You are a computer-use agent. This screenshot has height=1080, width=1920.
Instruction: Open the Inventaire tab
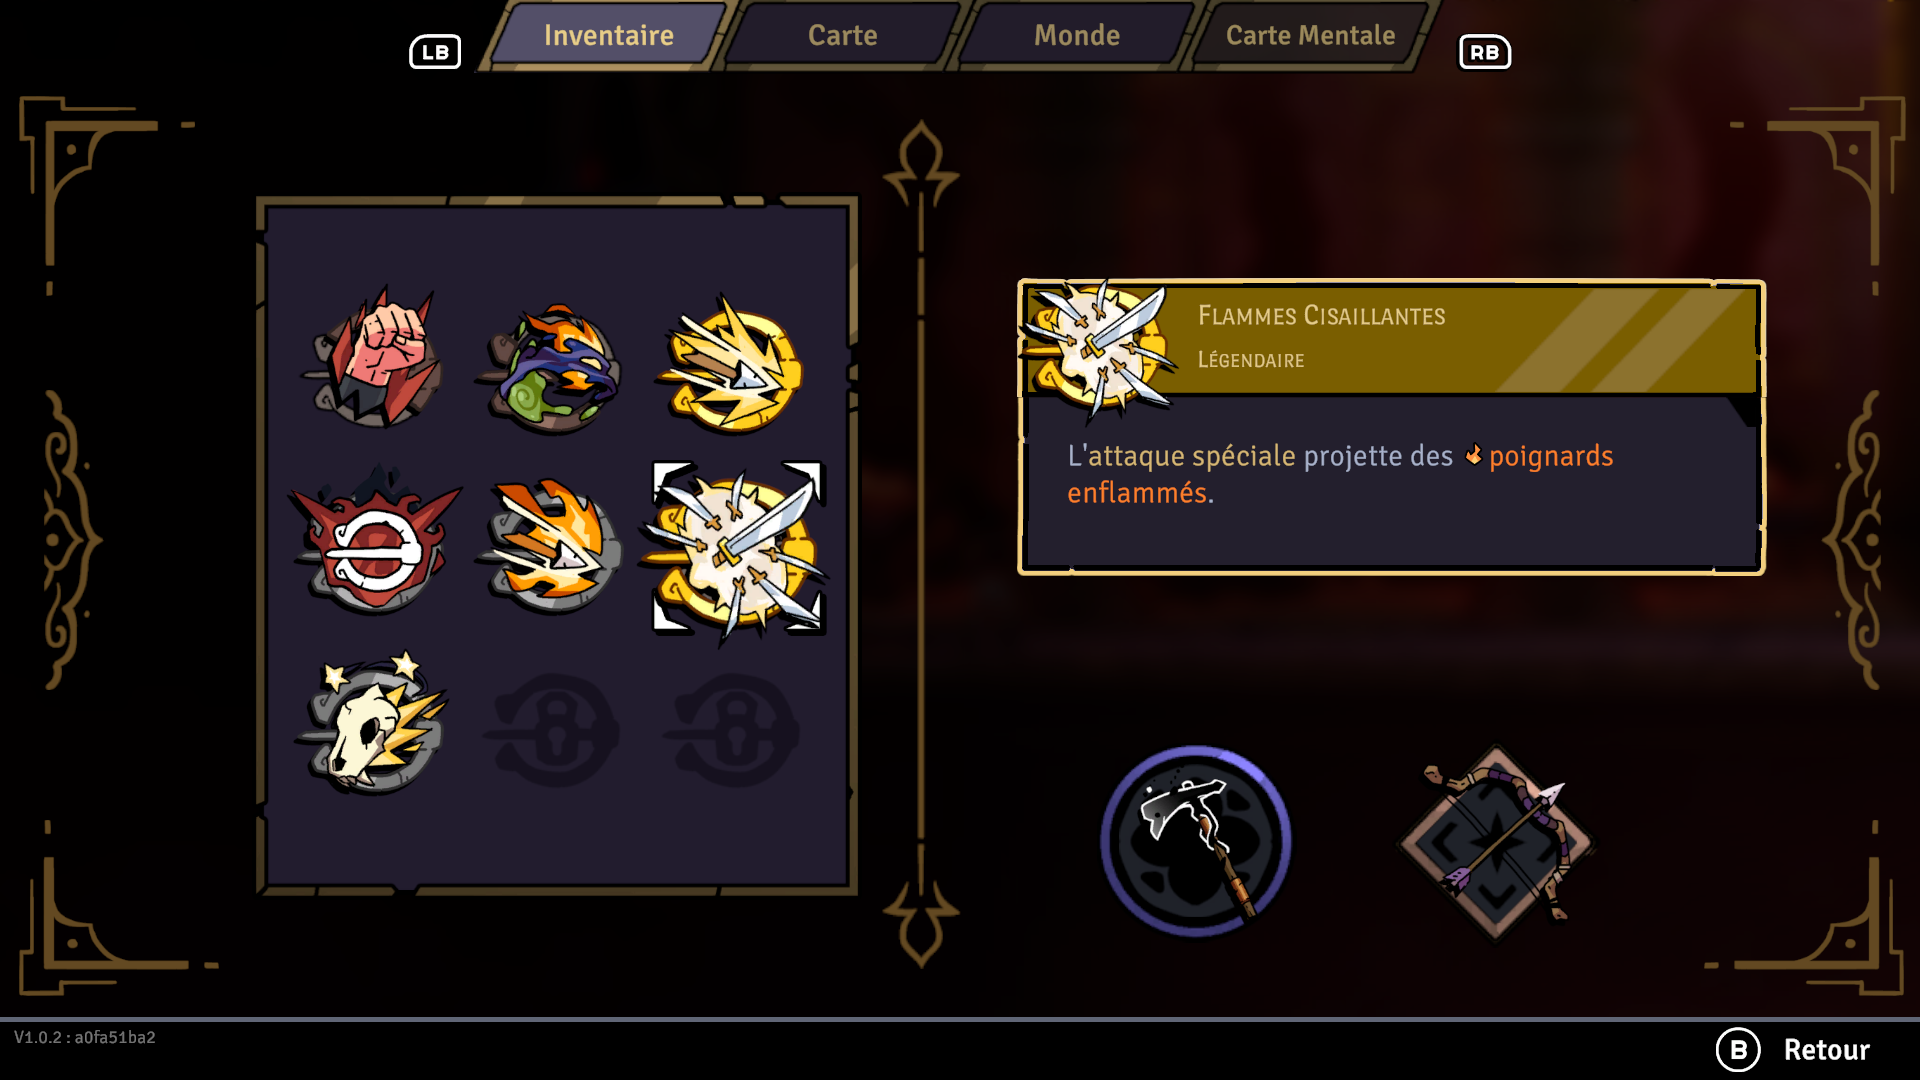(608, 36)
